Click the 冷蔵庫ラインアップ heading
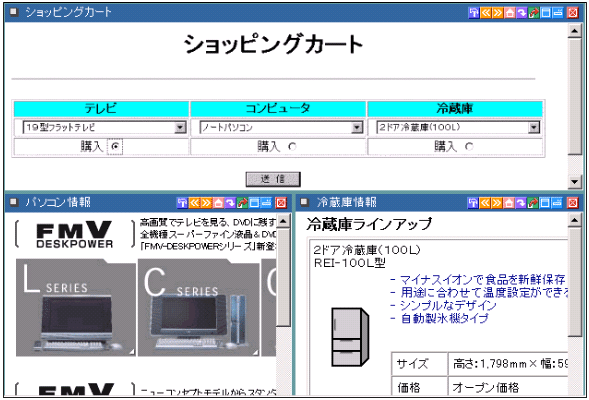 click(x=370, y=225)
